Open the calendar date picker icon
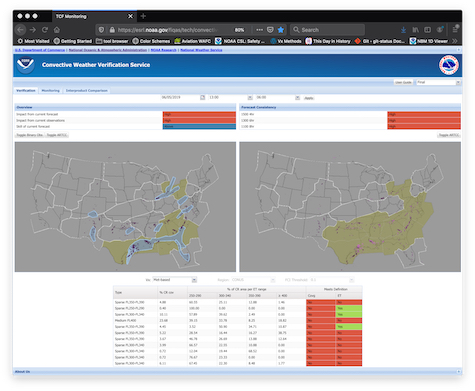Image resolution: width=475 pixels, height=391 pixels. (202, 97)
